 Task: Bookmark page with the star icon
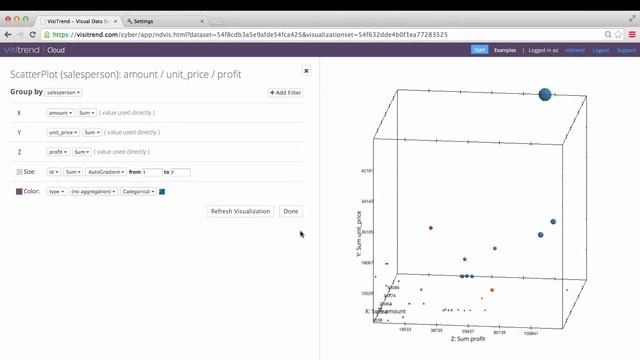(618, 35)
